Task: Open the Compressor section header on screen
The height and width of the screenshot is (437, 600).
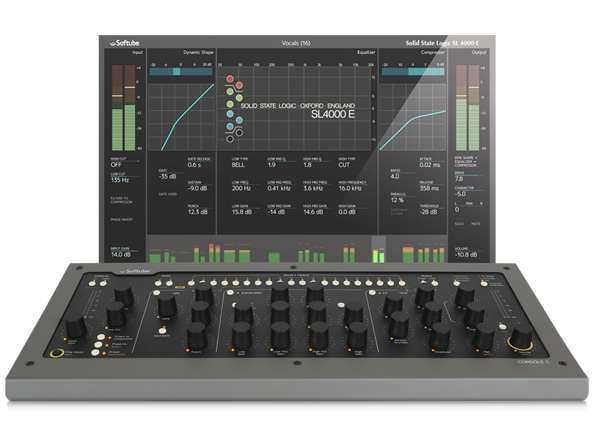Action: tap(433, 52)
